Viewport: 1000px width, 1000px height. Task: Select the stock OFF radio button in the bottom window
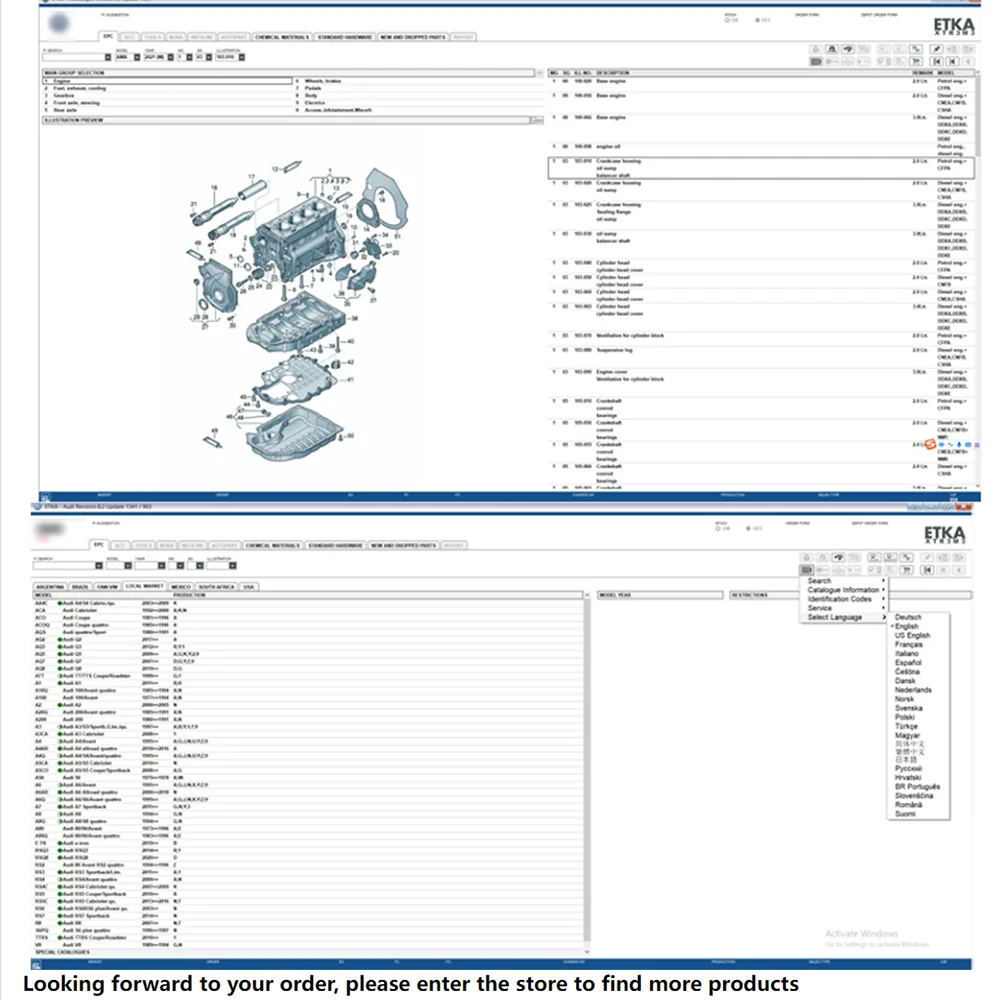pyautogui.click(x=749, y=529)
